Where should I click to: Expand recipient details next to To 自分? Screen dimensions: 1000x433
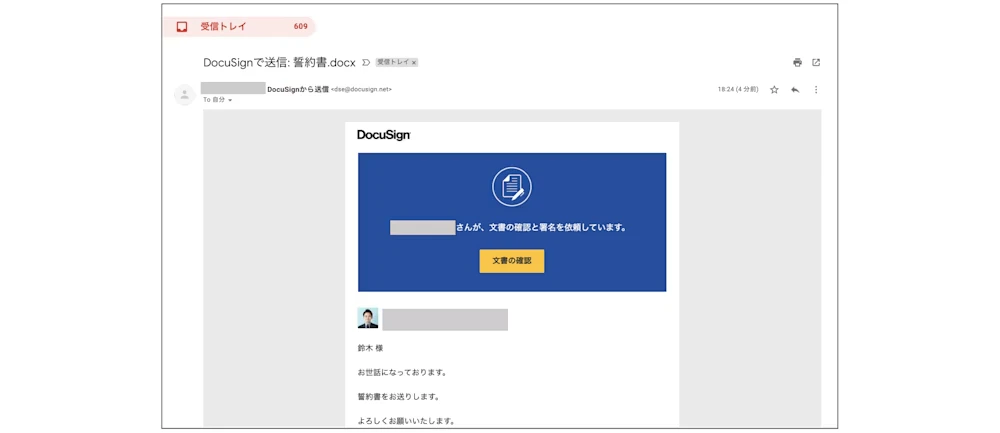[x=230, y=101]
